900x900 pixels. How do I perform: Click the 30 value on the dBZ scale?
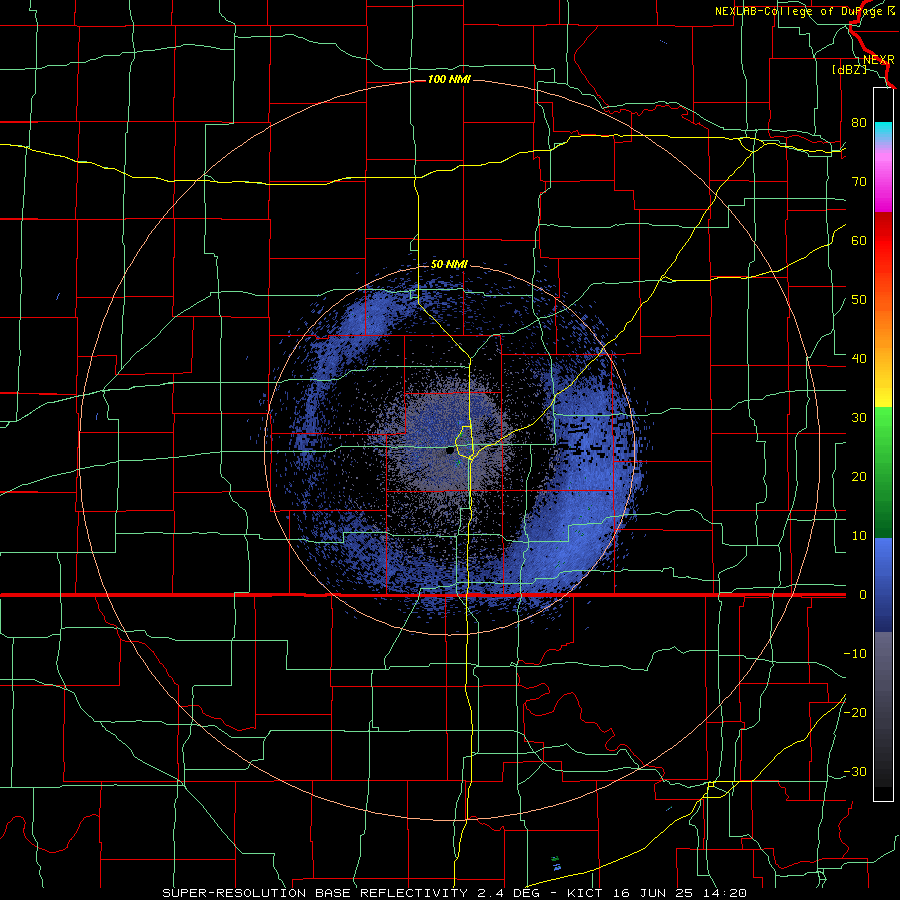(859, 417)
